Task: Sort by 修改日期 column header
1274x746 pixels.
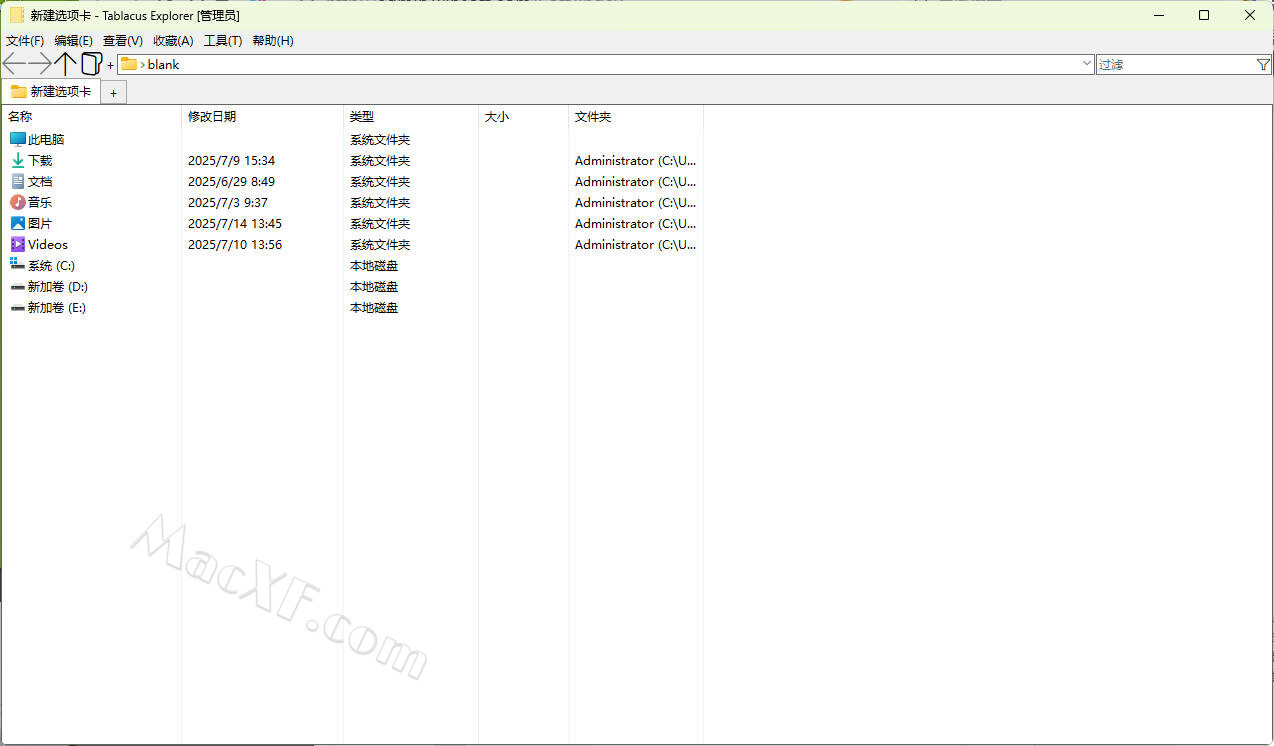Action: (262, 117)
